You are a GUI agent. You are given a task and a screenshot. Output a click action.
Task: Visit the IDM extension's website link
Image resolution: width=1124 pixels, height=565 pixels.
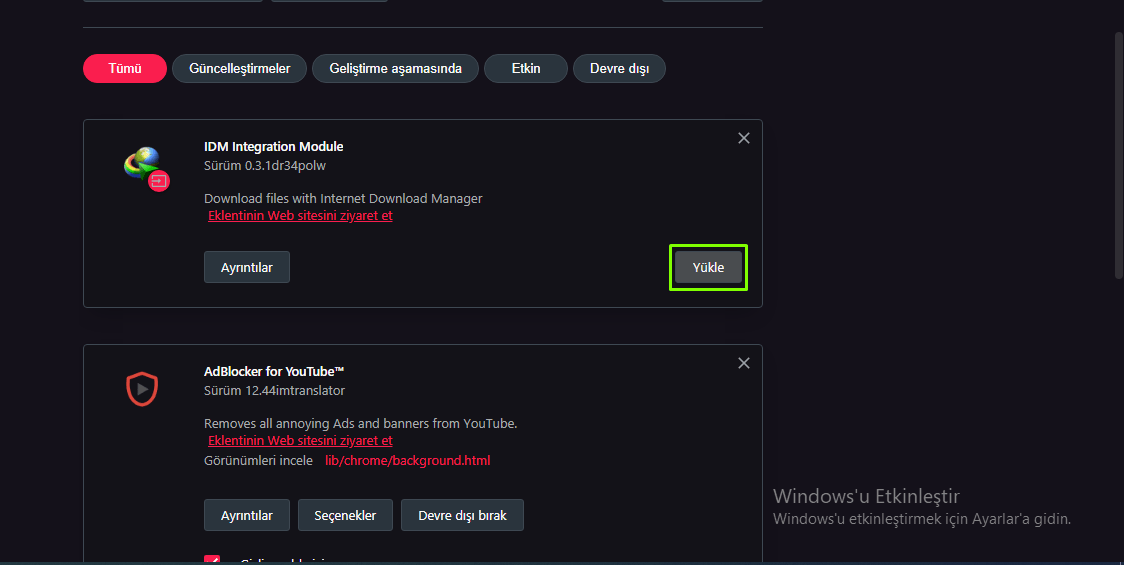pos(300,216)
